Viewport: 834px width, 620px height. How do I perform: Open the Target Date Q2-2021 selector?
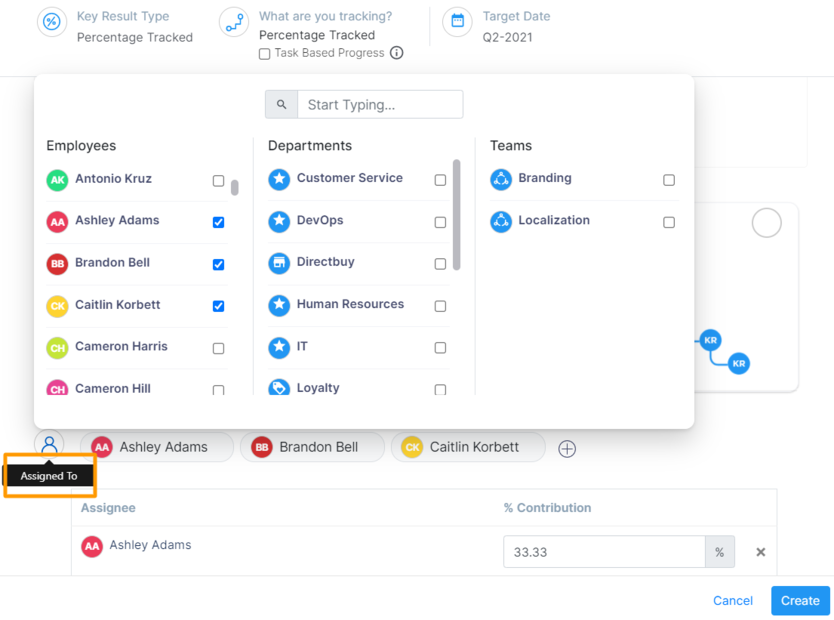point(507,37)
